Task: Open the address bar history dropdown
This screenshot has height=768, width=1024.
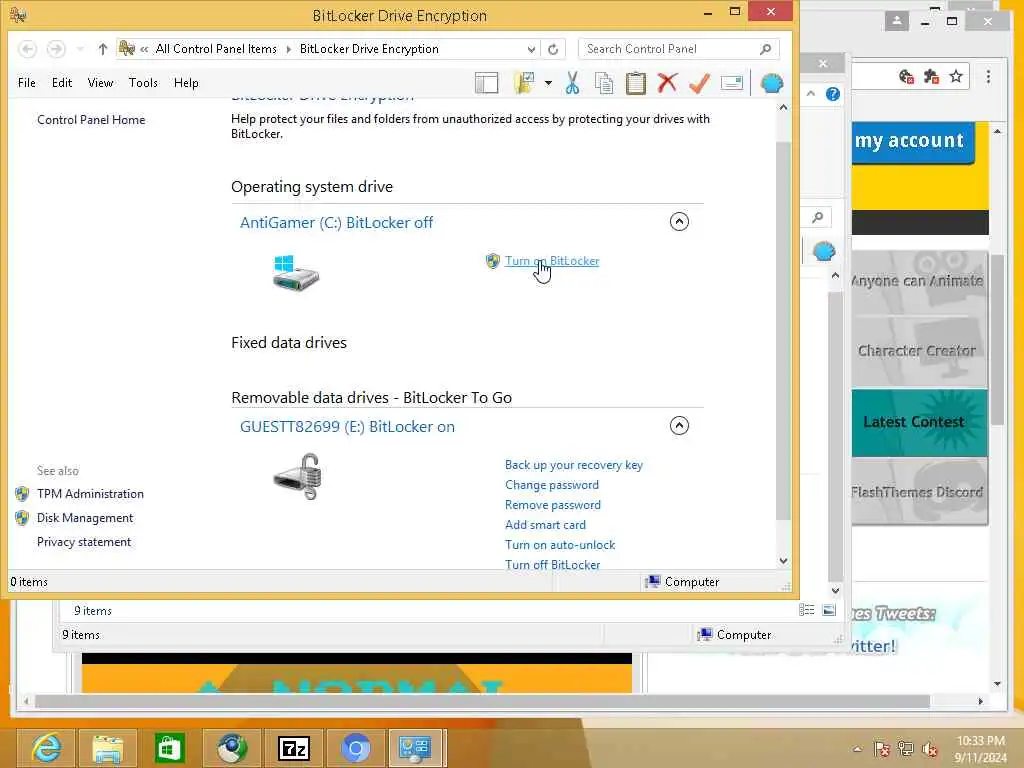Action: (x=531, y=49)
